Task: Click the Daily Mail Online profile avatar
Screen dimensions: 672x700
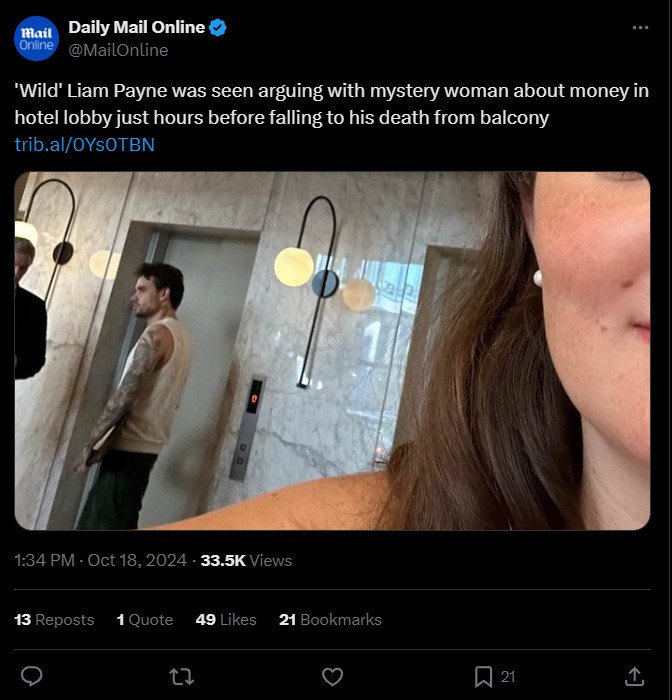Action: point(36,38)
